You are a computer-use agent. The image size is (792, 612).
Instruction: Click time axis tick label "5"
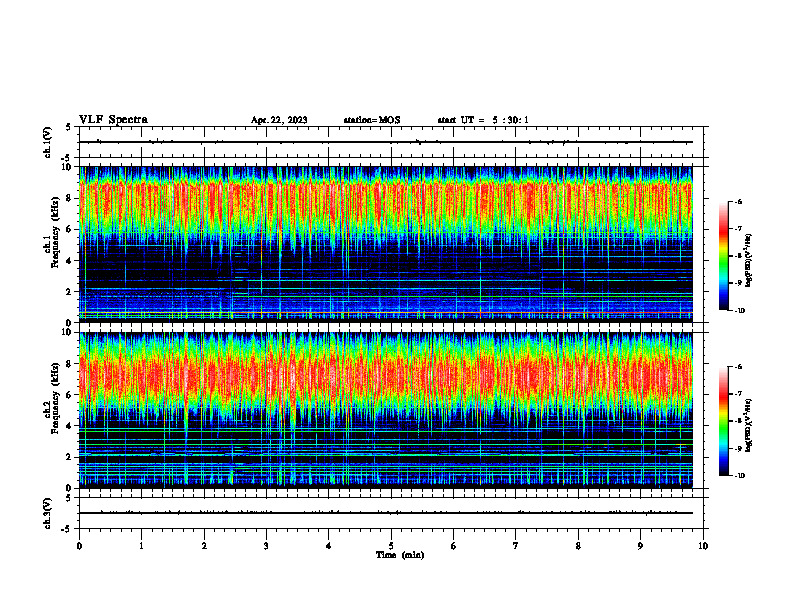(x=391, y=546)
